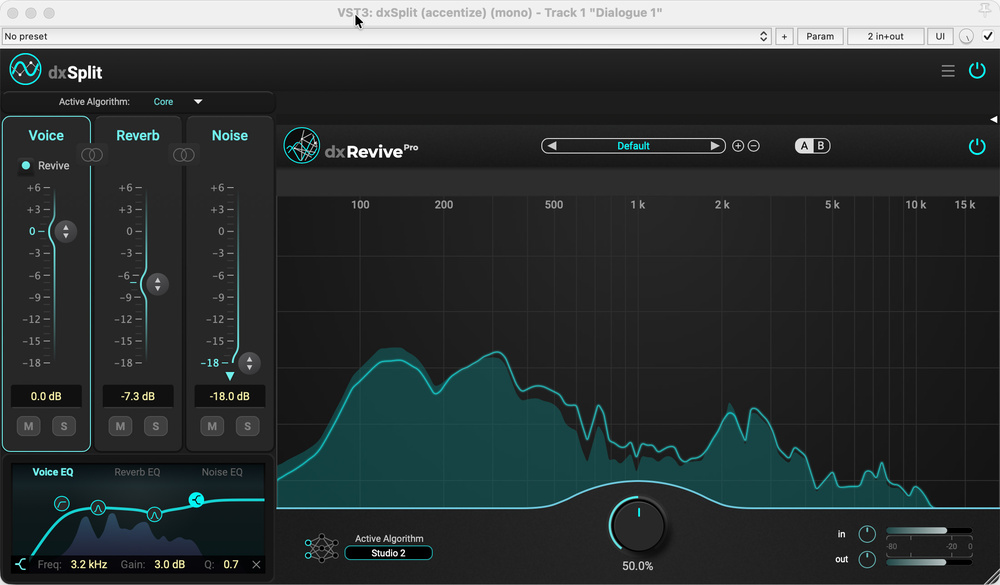The height and width of the screenshot is (585, 1000).
Task: Click the 50.0% amount knob
Action: [638, 525]
